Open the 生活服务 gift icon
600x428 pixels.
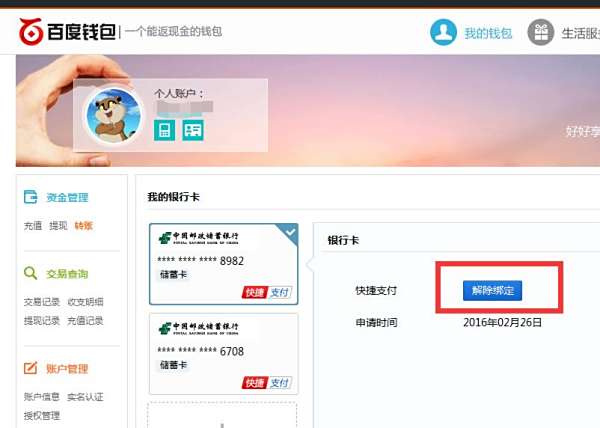click(540, 33)
